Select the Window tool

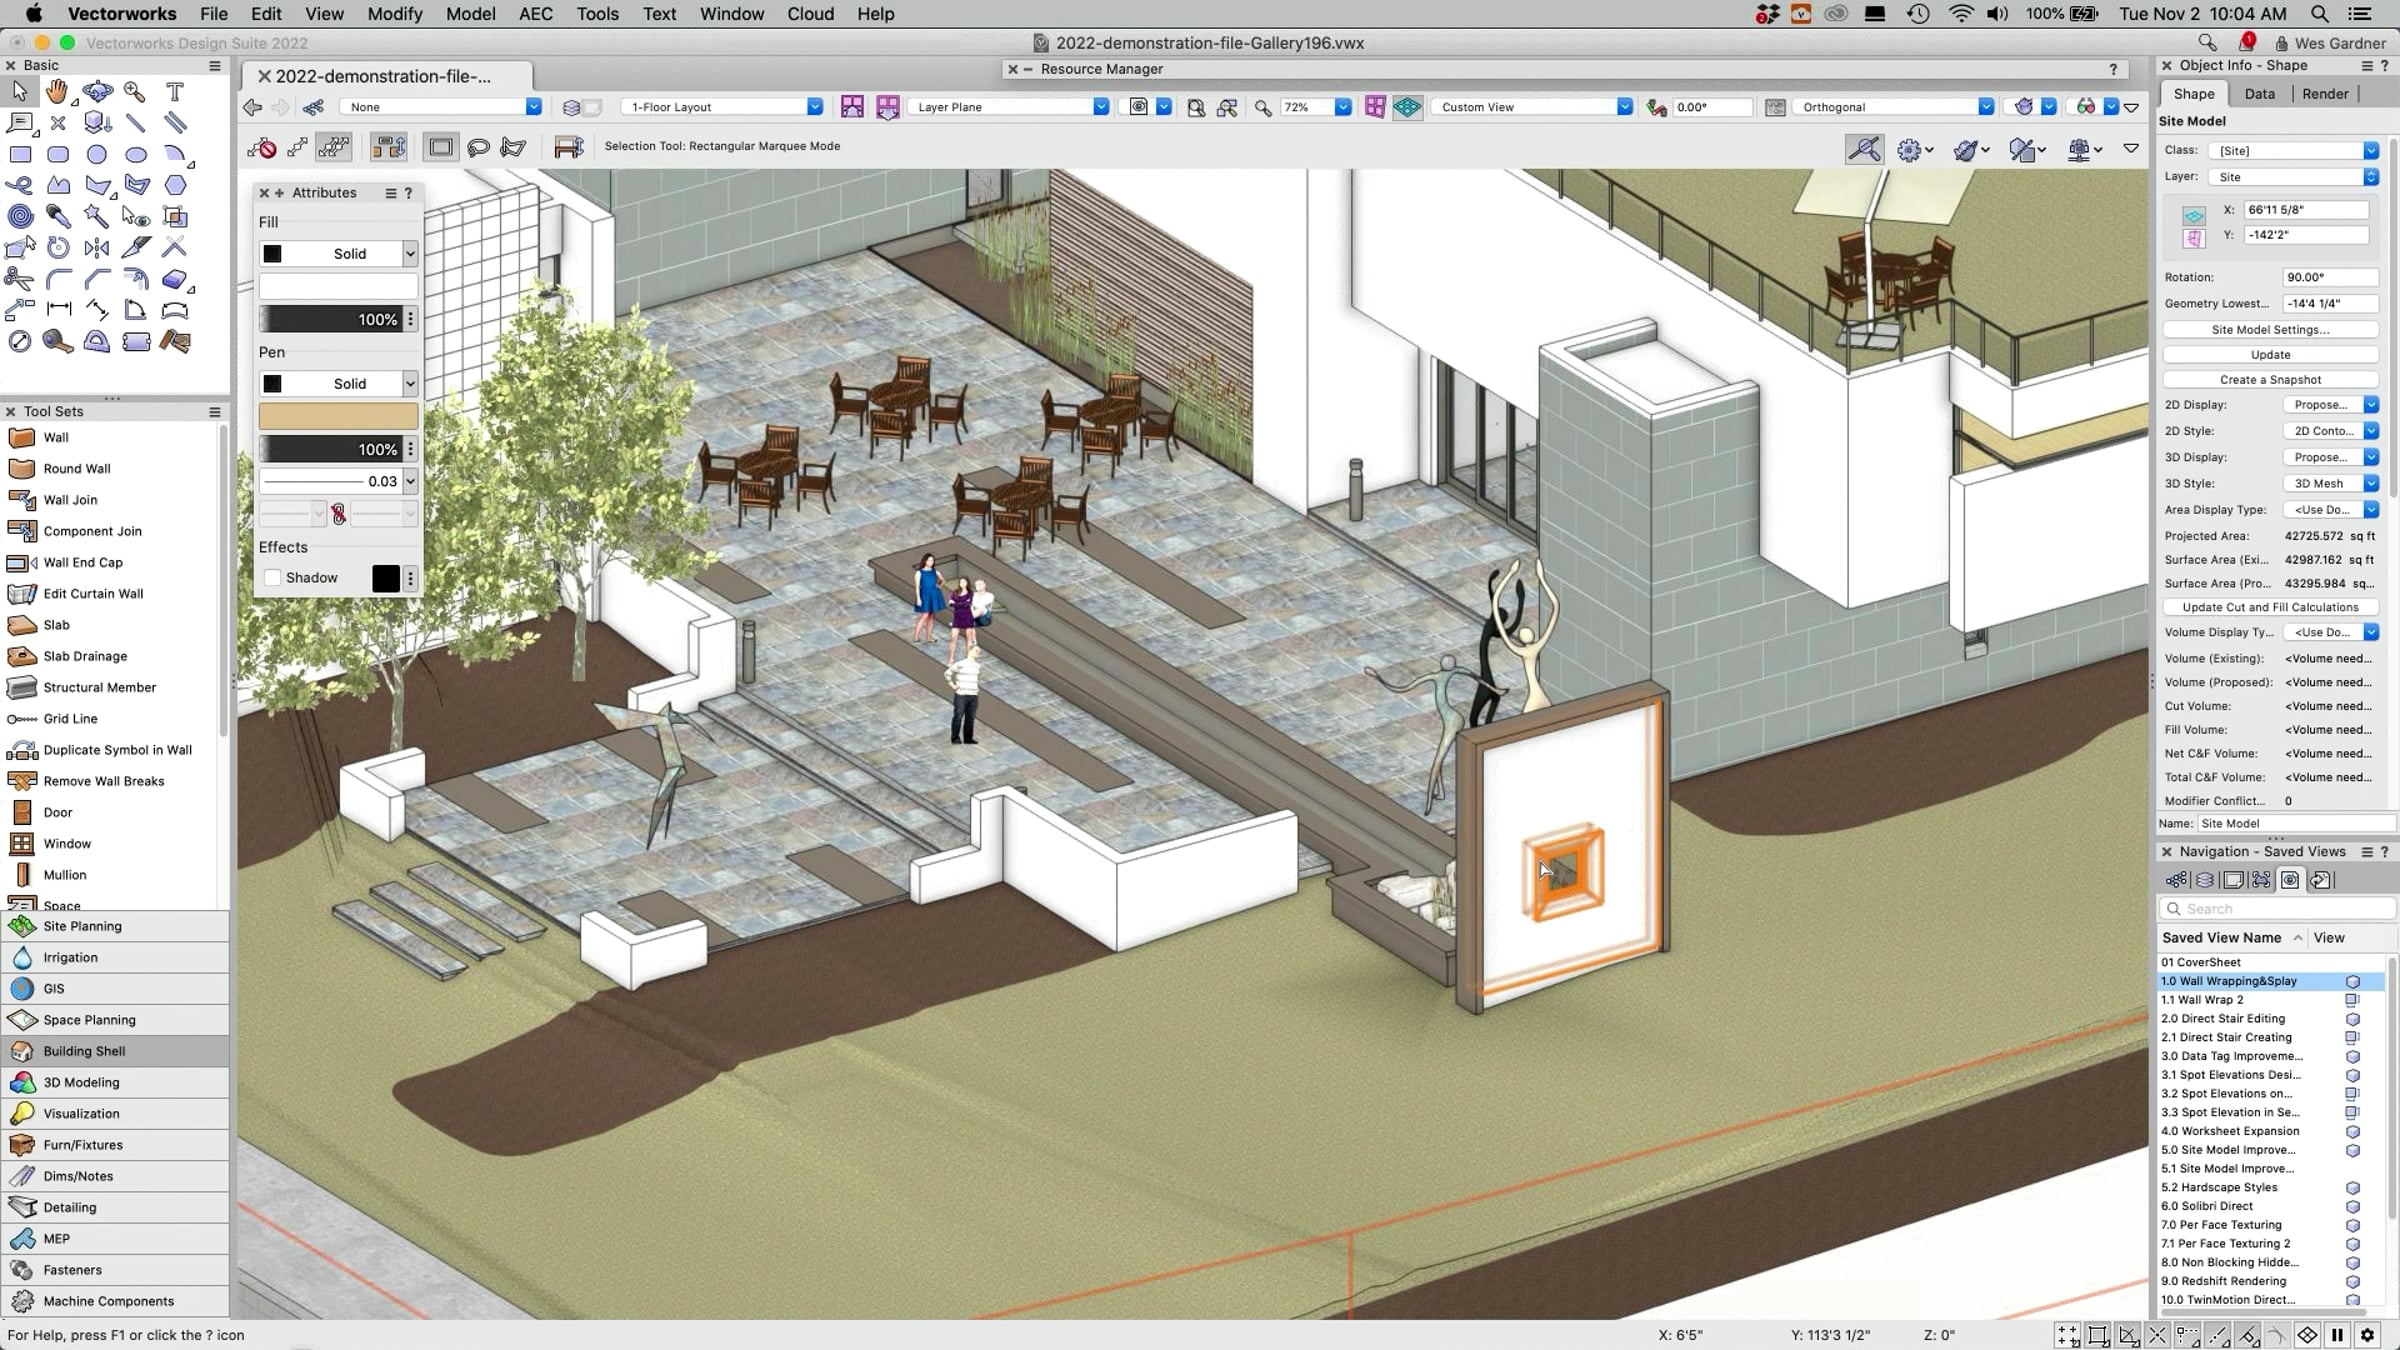click(x=66, y=843)
